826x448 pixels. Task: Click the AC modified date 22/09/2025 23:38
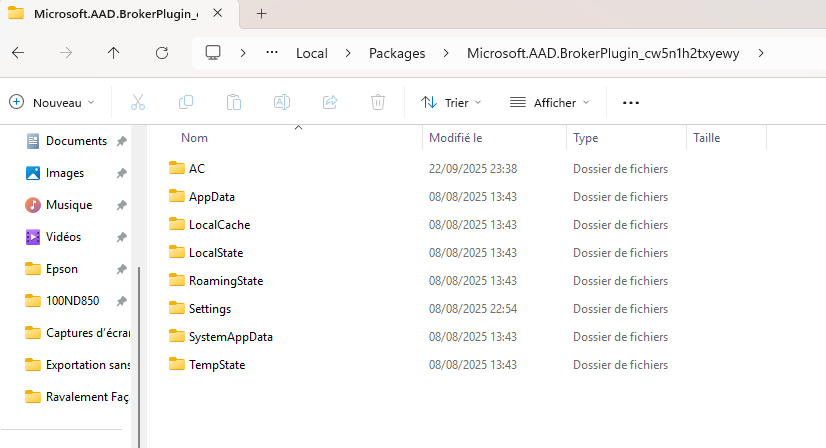473,169
